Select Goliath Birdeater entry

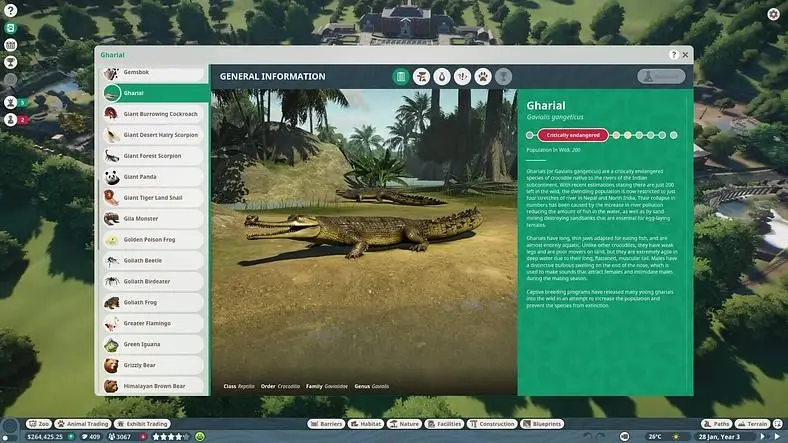pos(154,282)
